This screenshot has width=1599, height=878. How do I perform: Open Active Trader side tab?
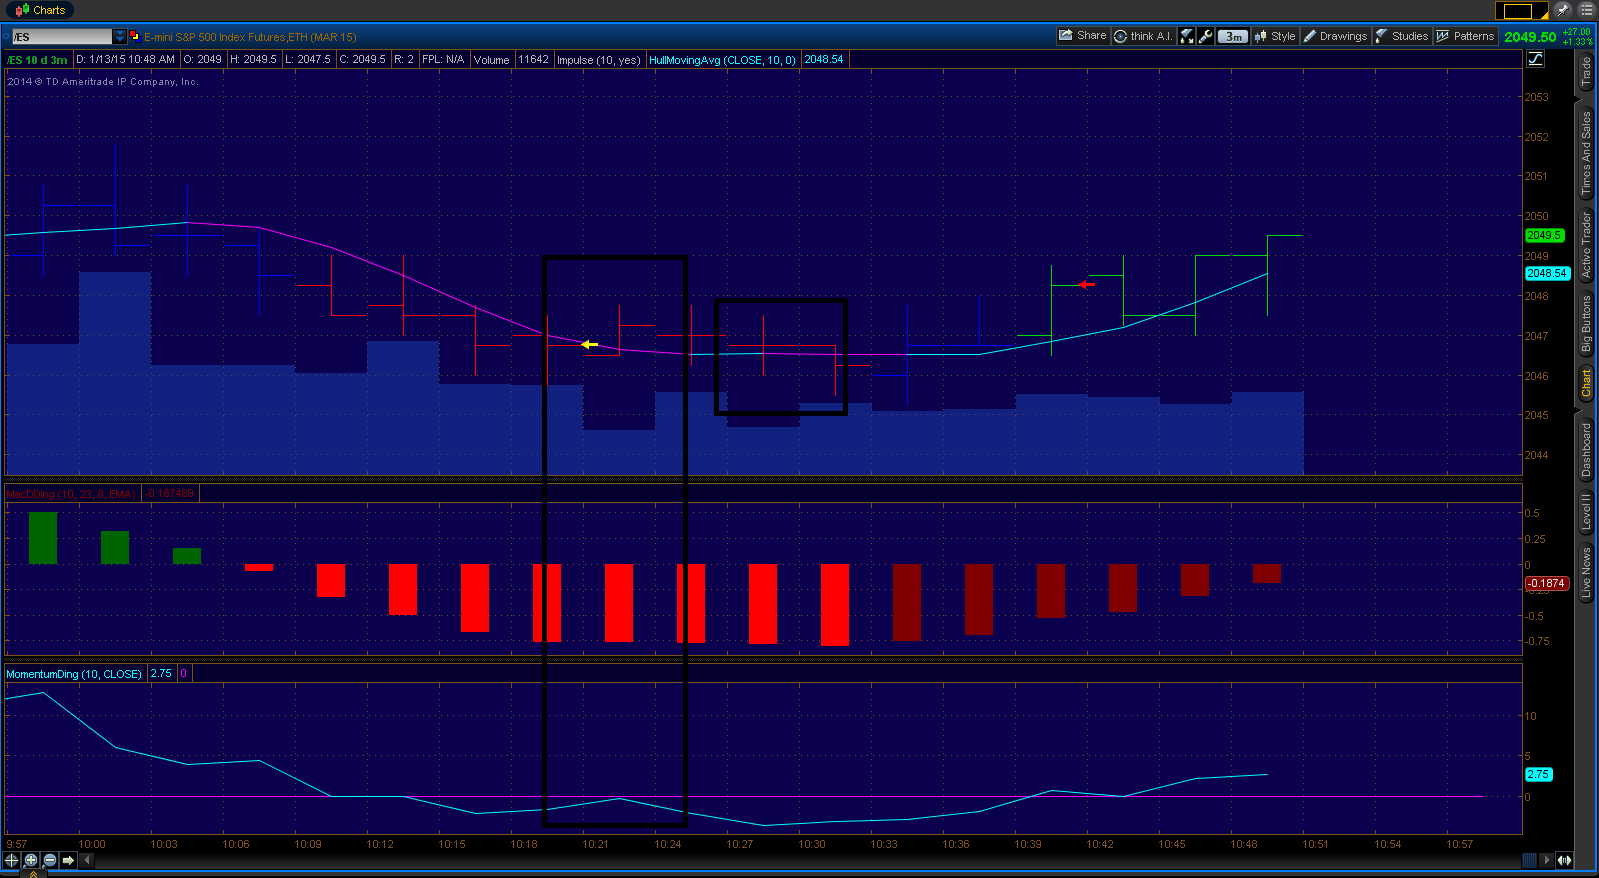coord(1586,244)
